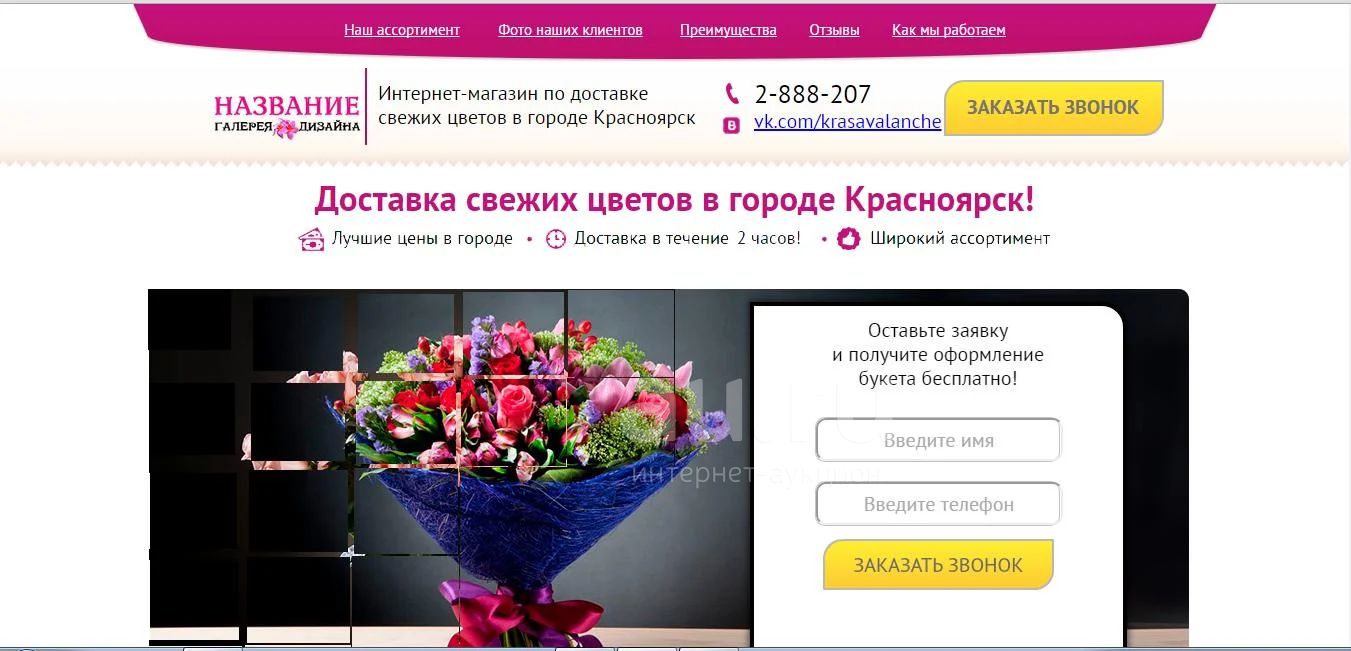
Task: Focus the Введите имя field
Action: tap(938, 440)
